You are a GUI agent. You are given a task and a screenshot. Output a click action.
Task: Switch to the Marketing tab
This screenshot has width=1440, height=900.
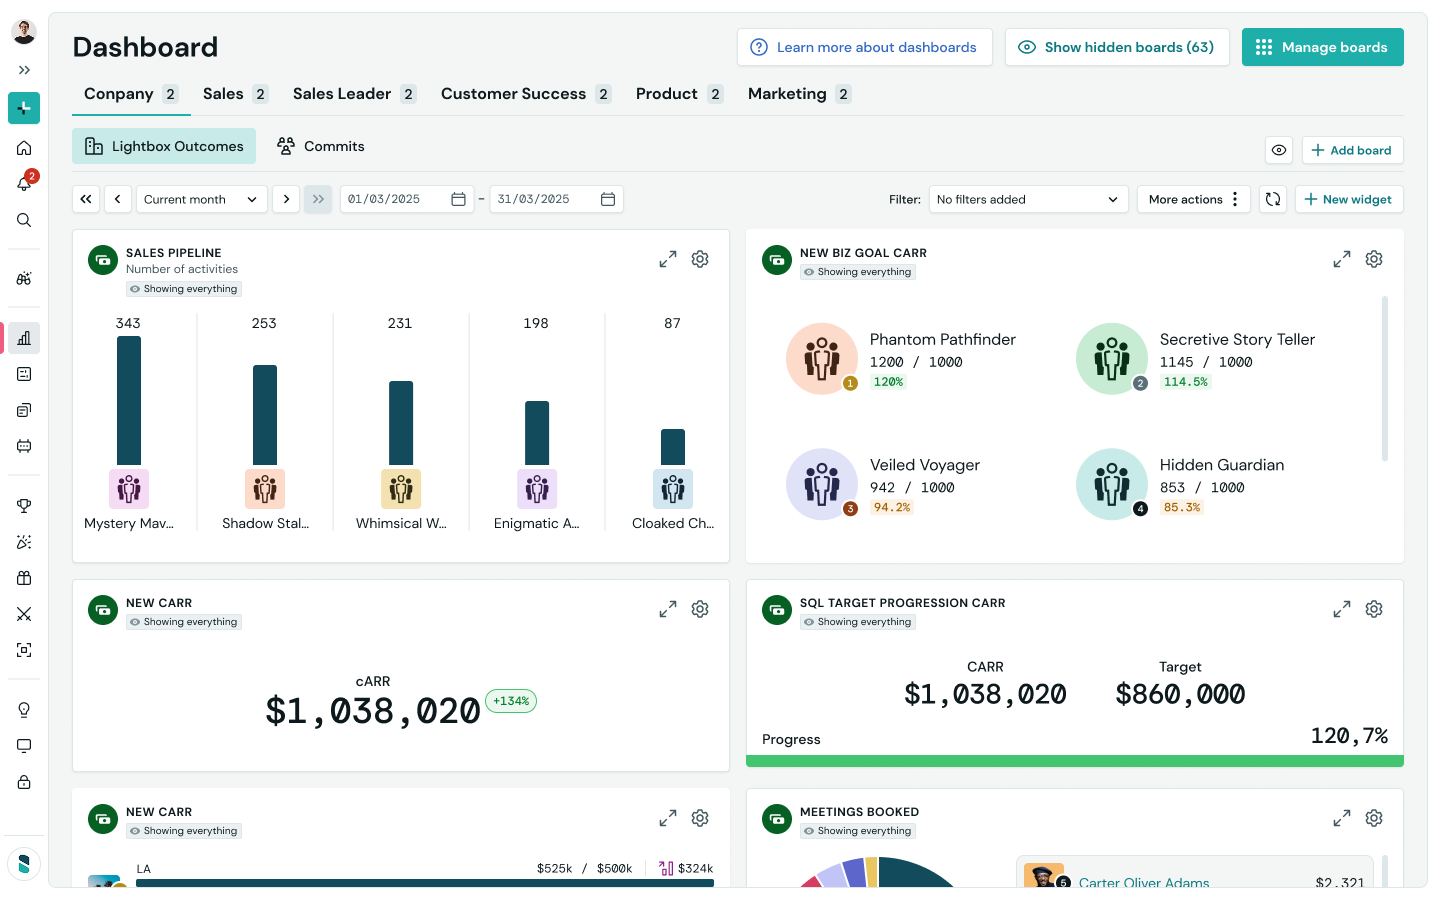799,94
